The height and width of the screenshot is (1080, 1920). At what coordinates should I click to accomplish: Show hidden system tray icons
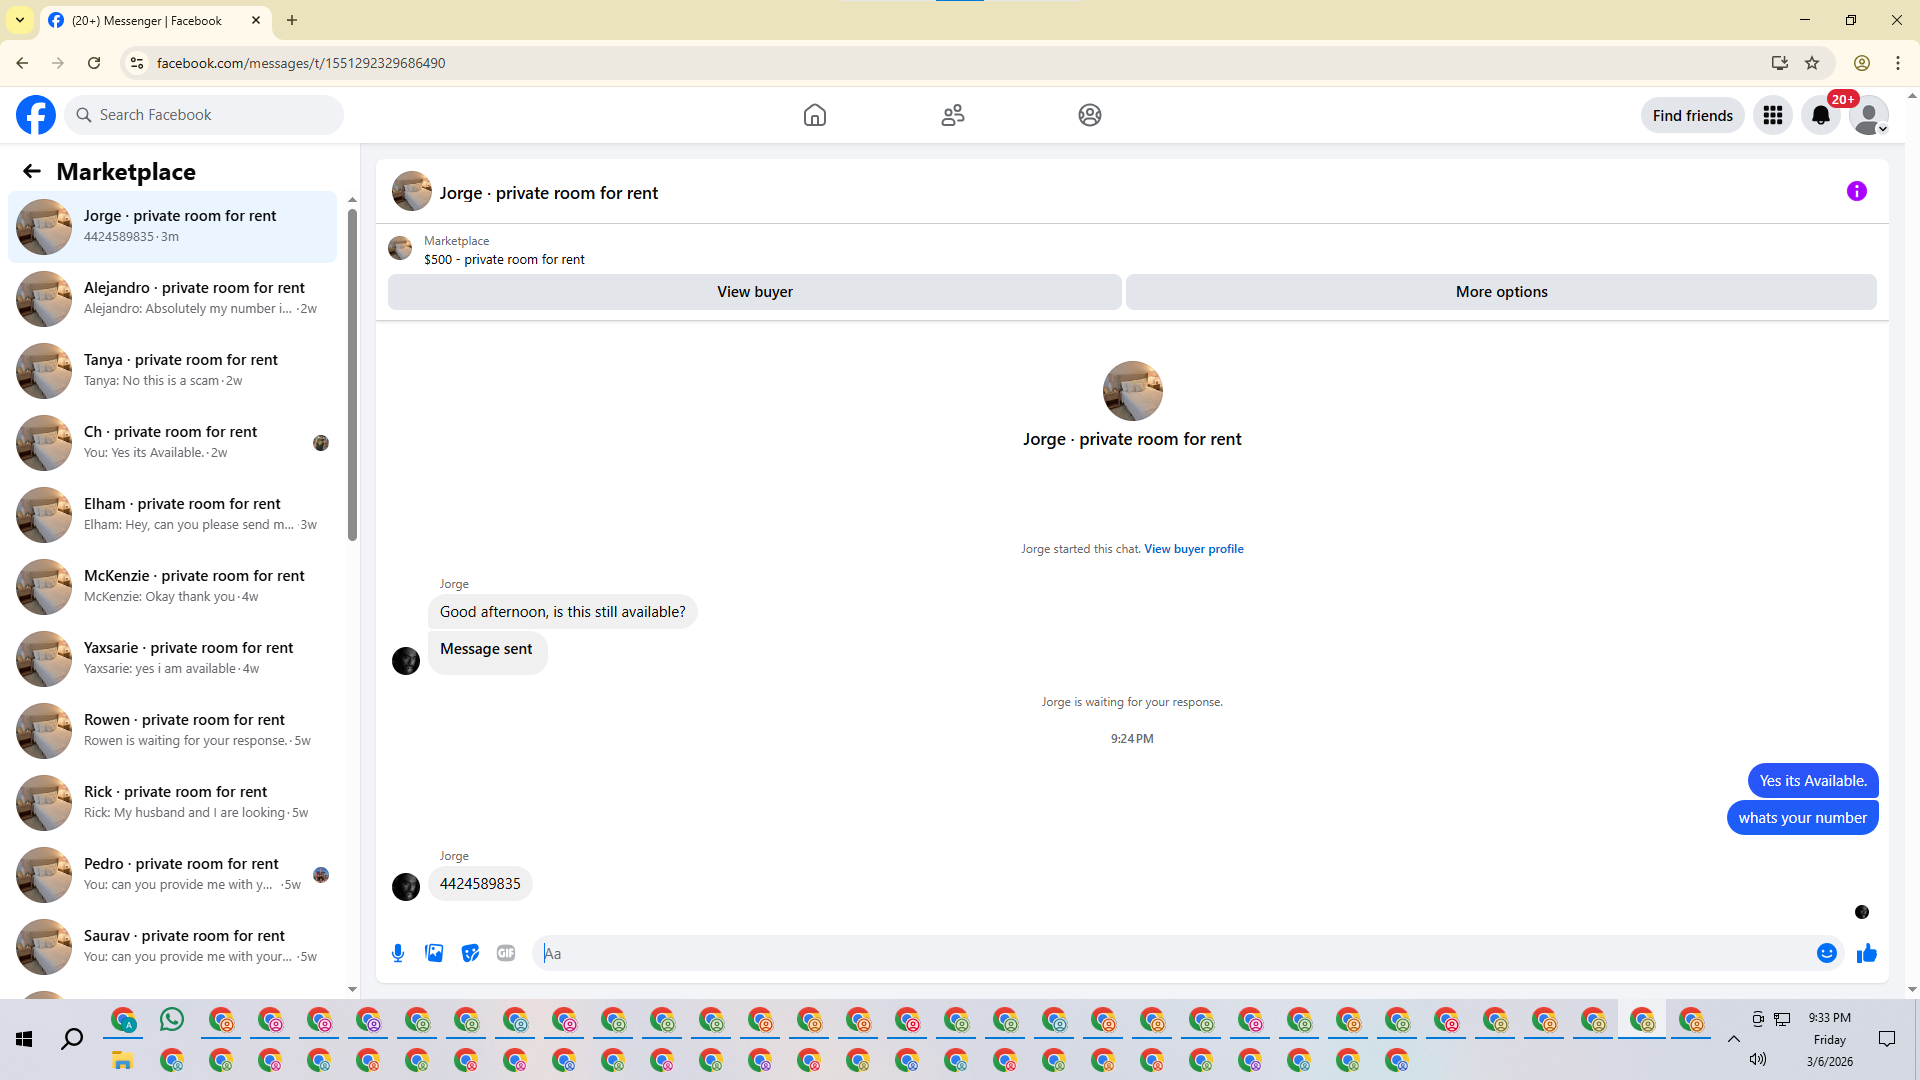click(1733, 1039)
